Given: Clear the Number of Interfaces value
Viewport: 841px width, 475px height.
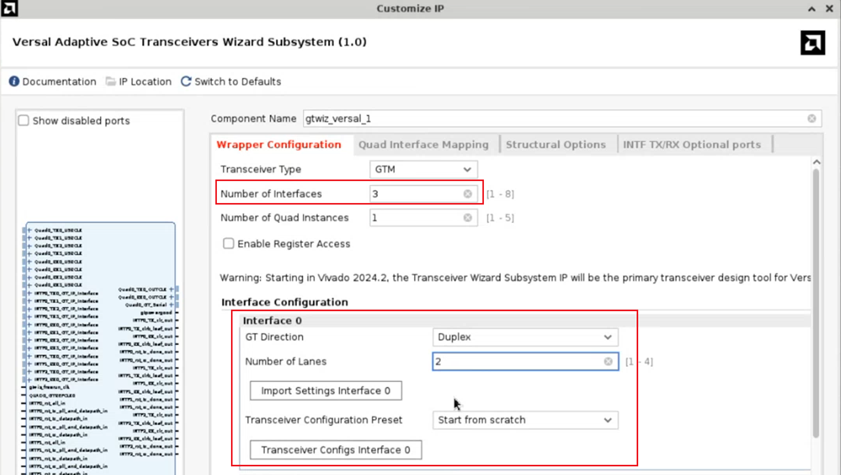Looking at the screenshot, I should [x=468, y=194].
